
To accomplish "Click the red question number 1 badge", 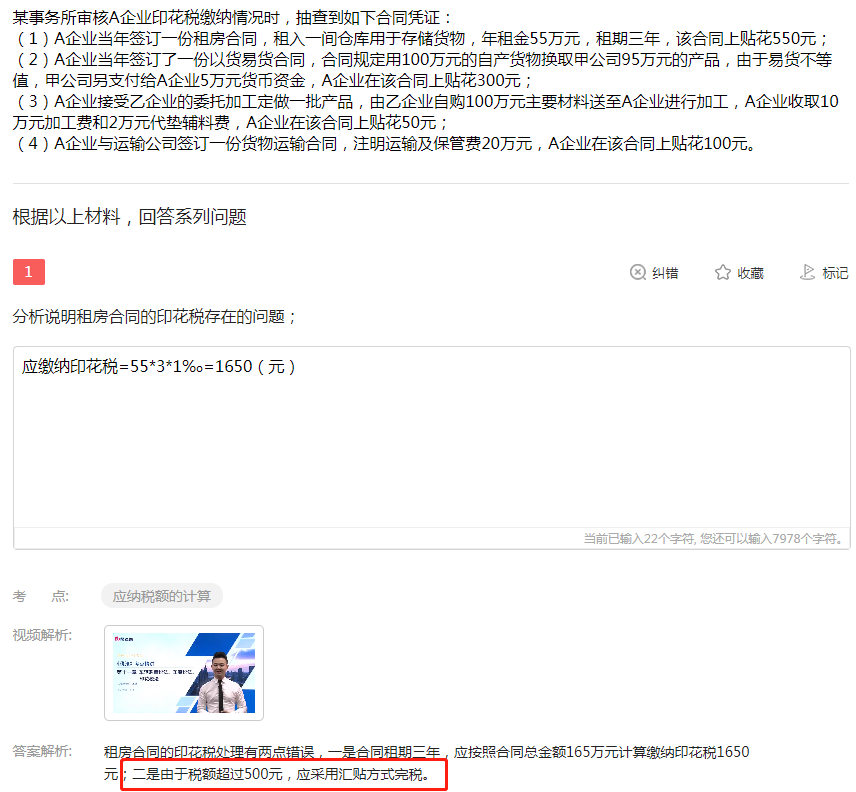I will pyautogui.click(x=29, y=272).
